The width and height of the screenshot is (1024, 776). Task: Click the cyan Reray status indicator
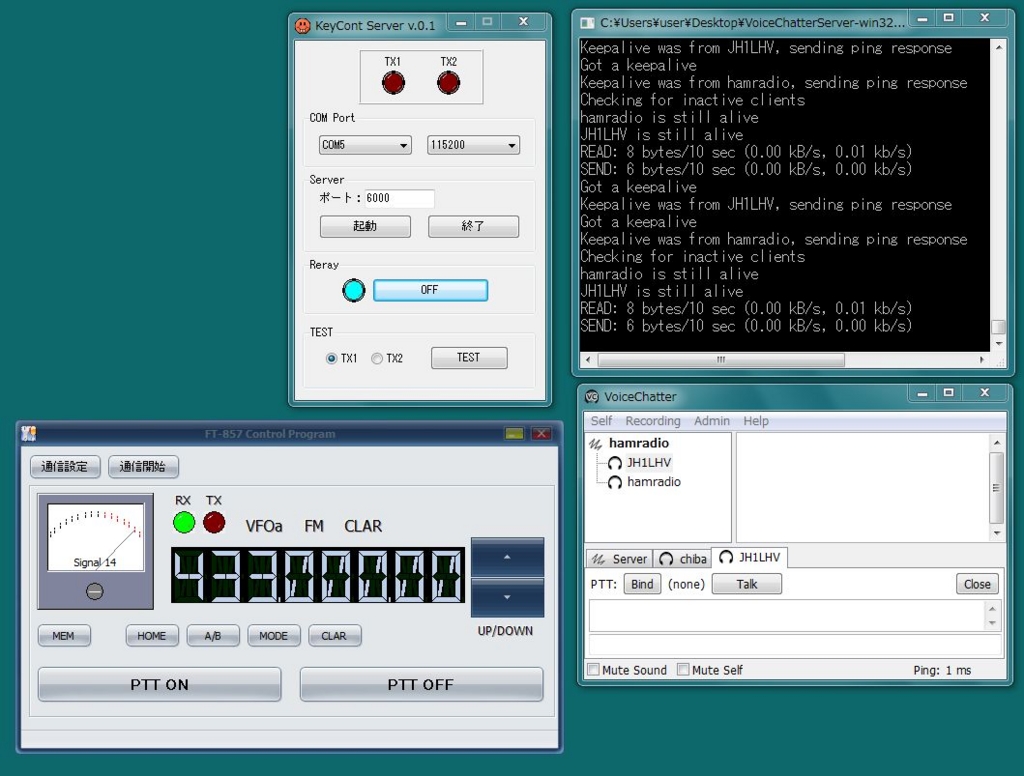click(x=354, y=290)
